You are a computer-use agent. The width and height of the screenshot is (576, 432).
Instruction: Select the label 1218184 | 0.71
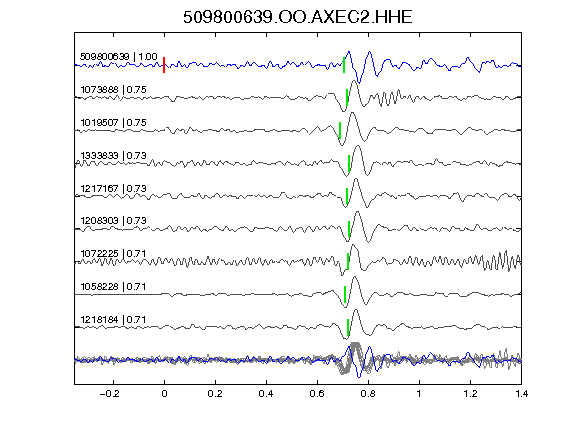[114, 320]
